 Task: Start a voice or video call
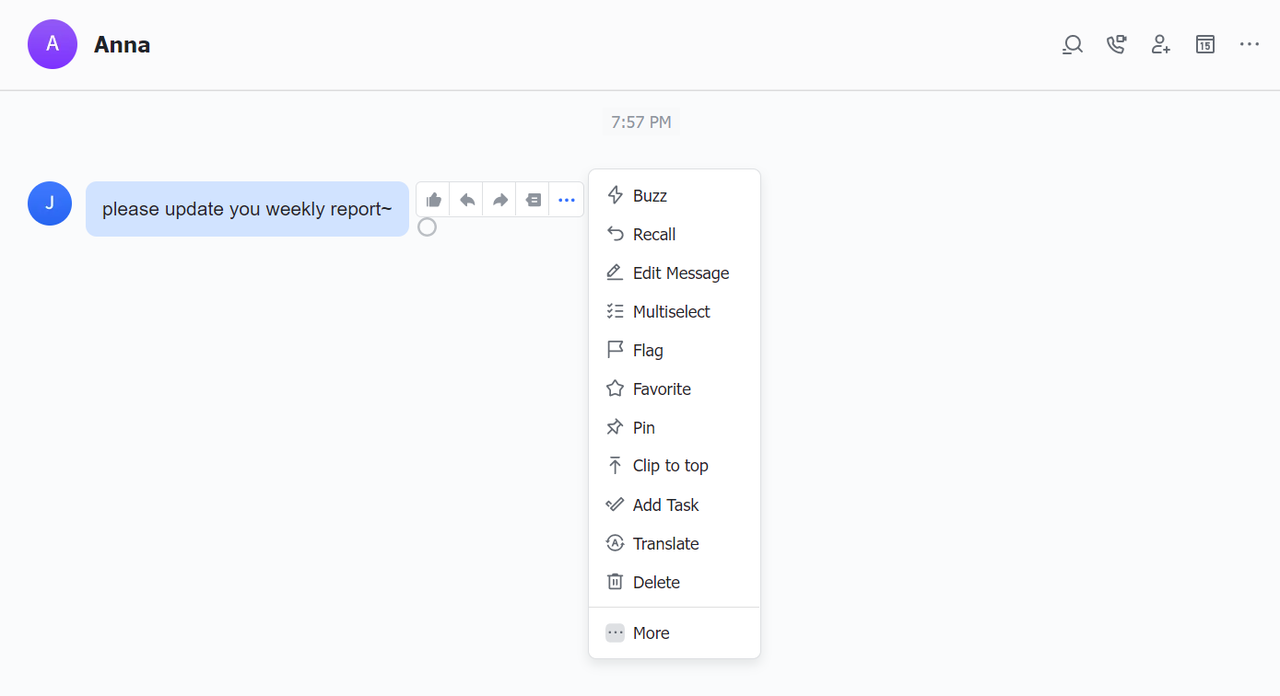coord(1116,45)
